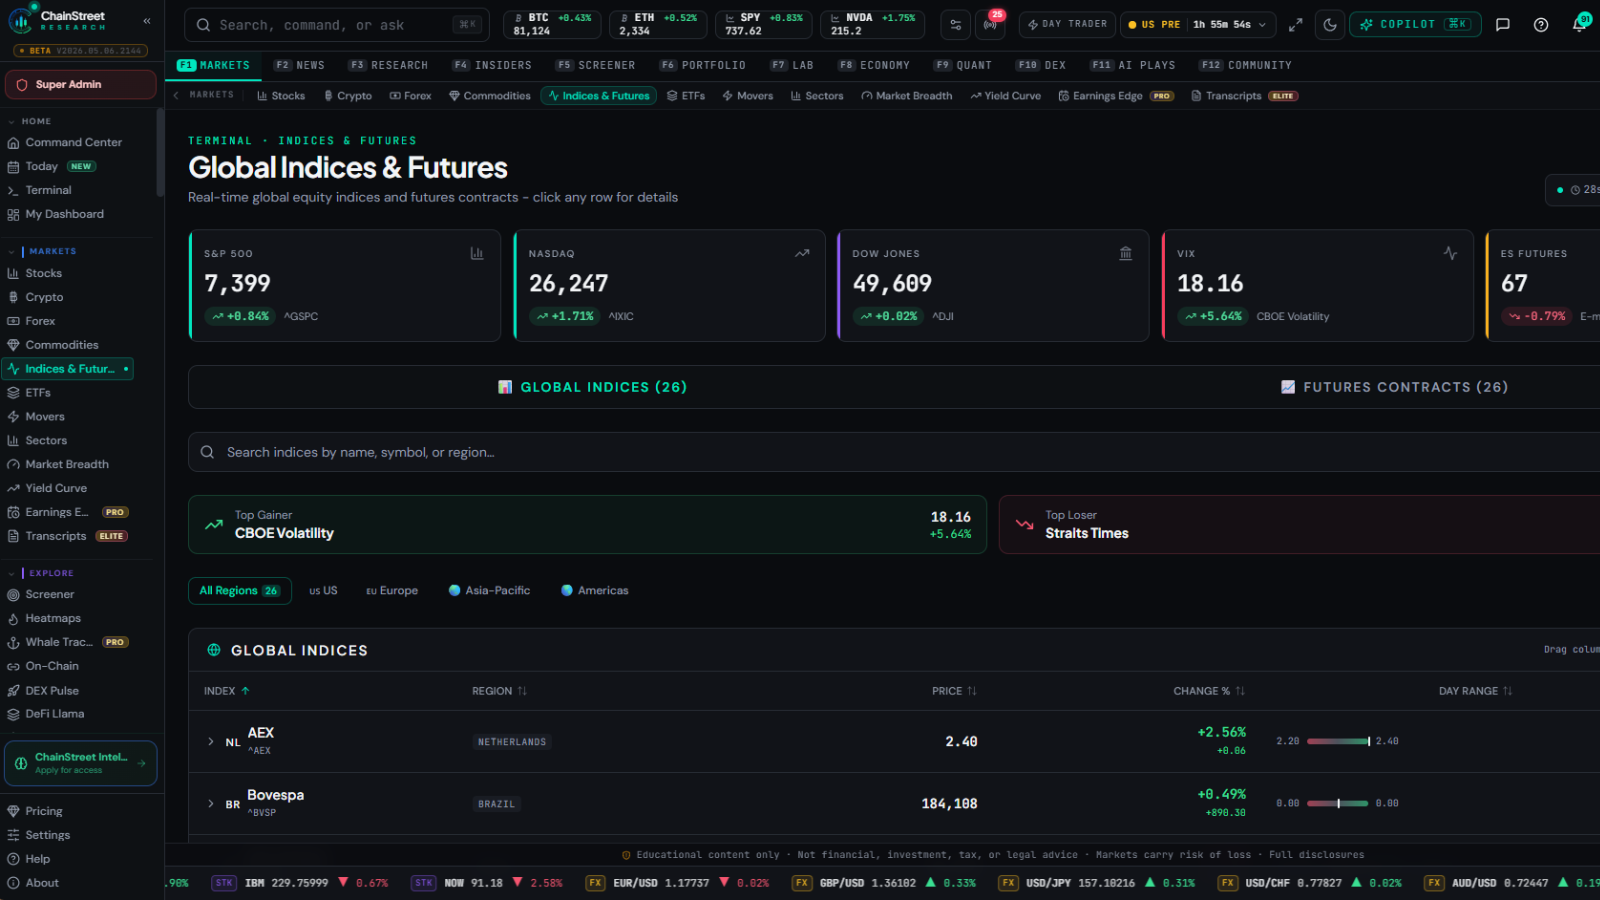Open the Copilot button

pos(1416,25)
